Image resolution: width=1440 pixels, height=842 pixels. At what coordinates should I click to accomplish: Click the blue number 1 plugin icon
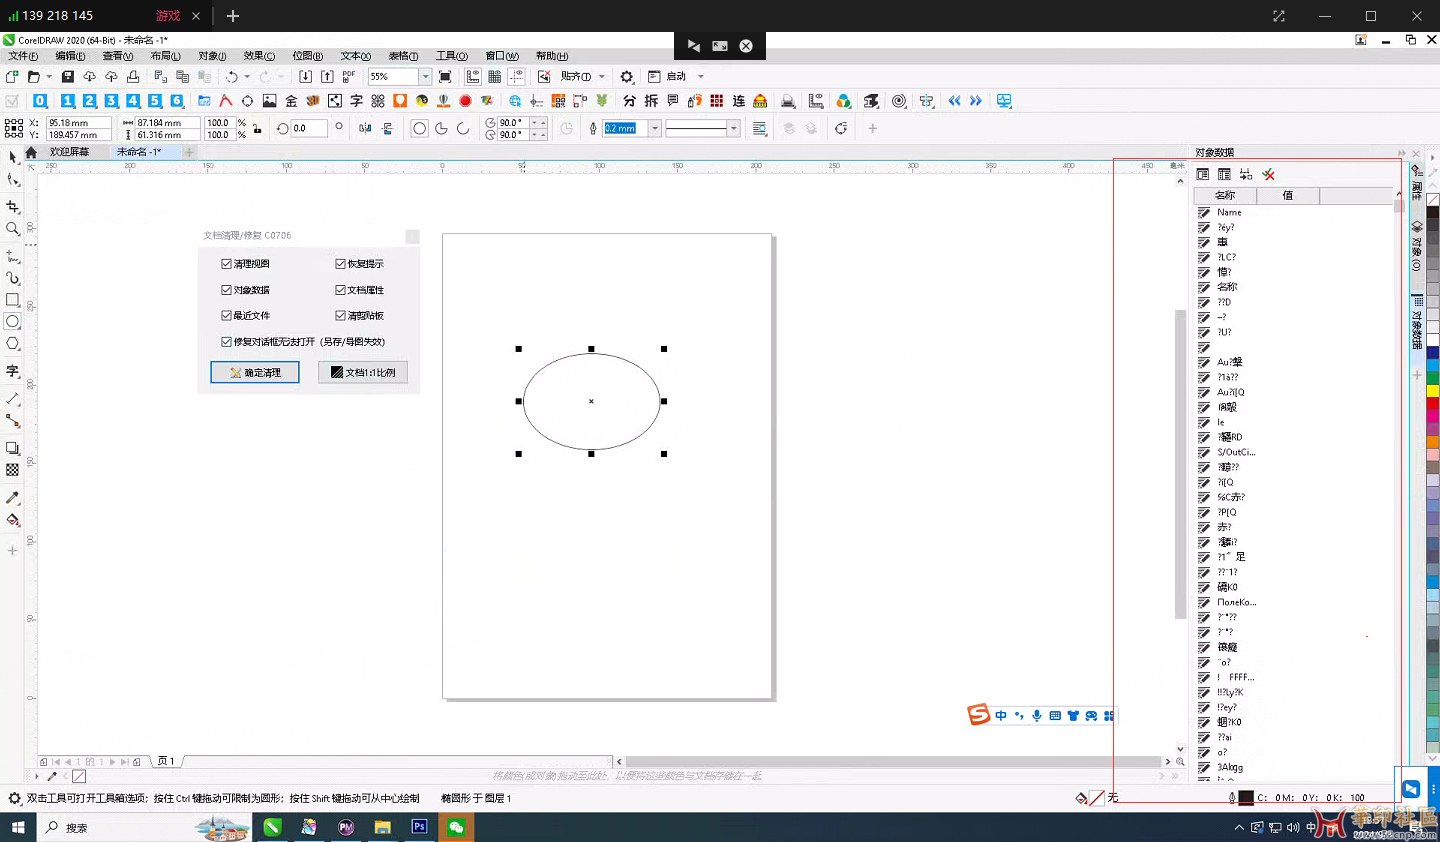67,101
